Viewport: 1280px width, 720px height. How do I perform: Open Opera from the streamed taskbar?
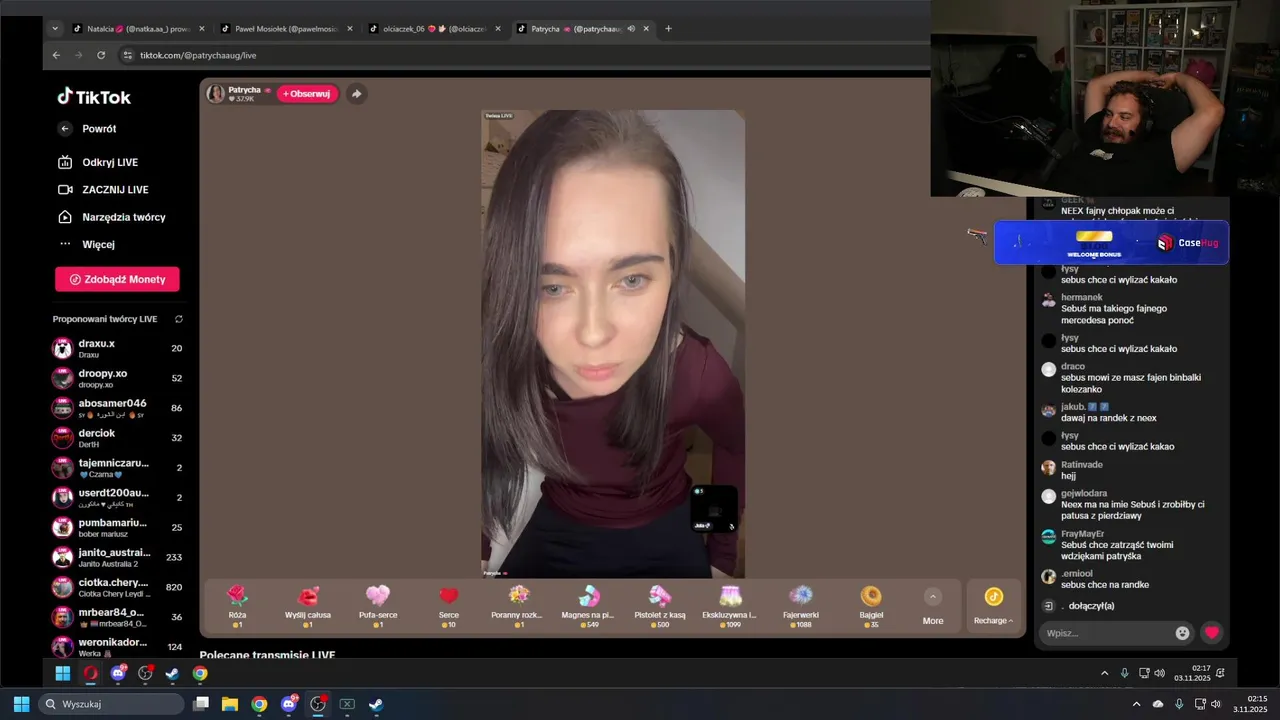click(x=91, y=673)
